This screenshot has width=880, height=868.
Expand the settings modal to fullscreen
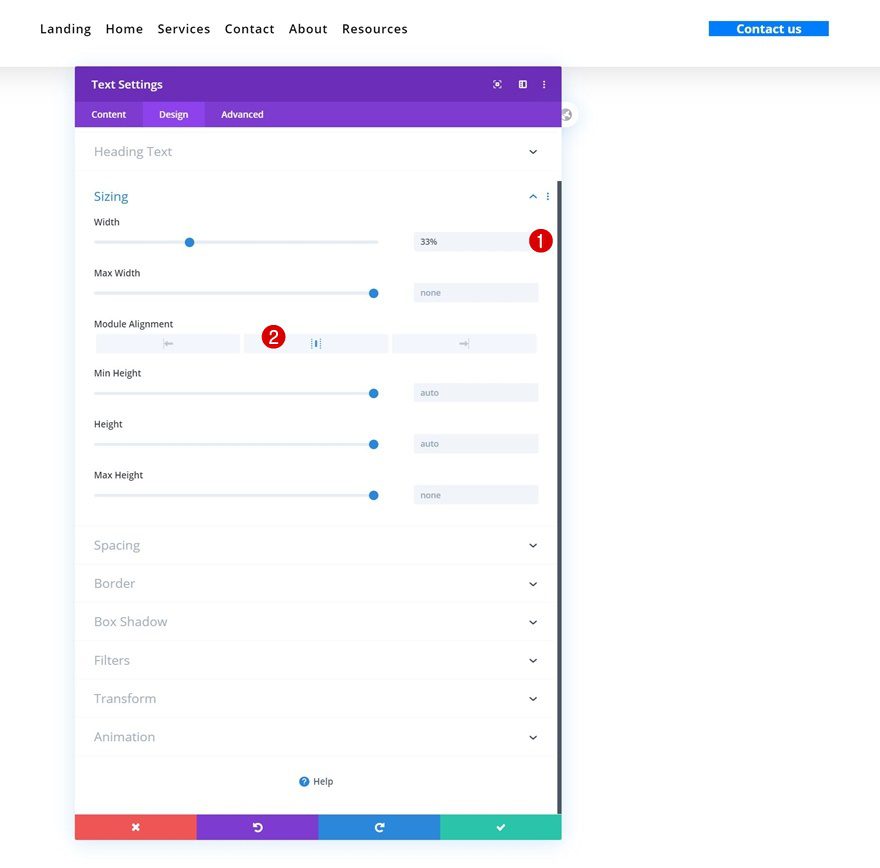coord(522,84)
